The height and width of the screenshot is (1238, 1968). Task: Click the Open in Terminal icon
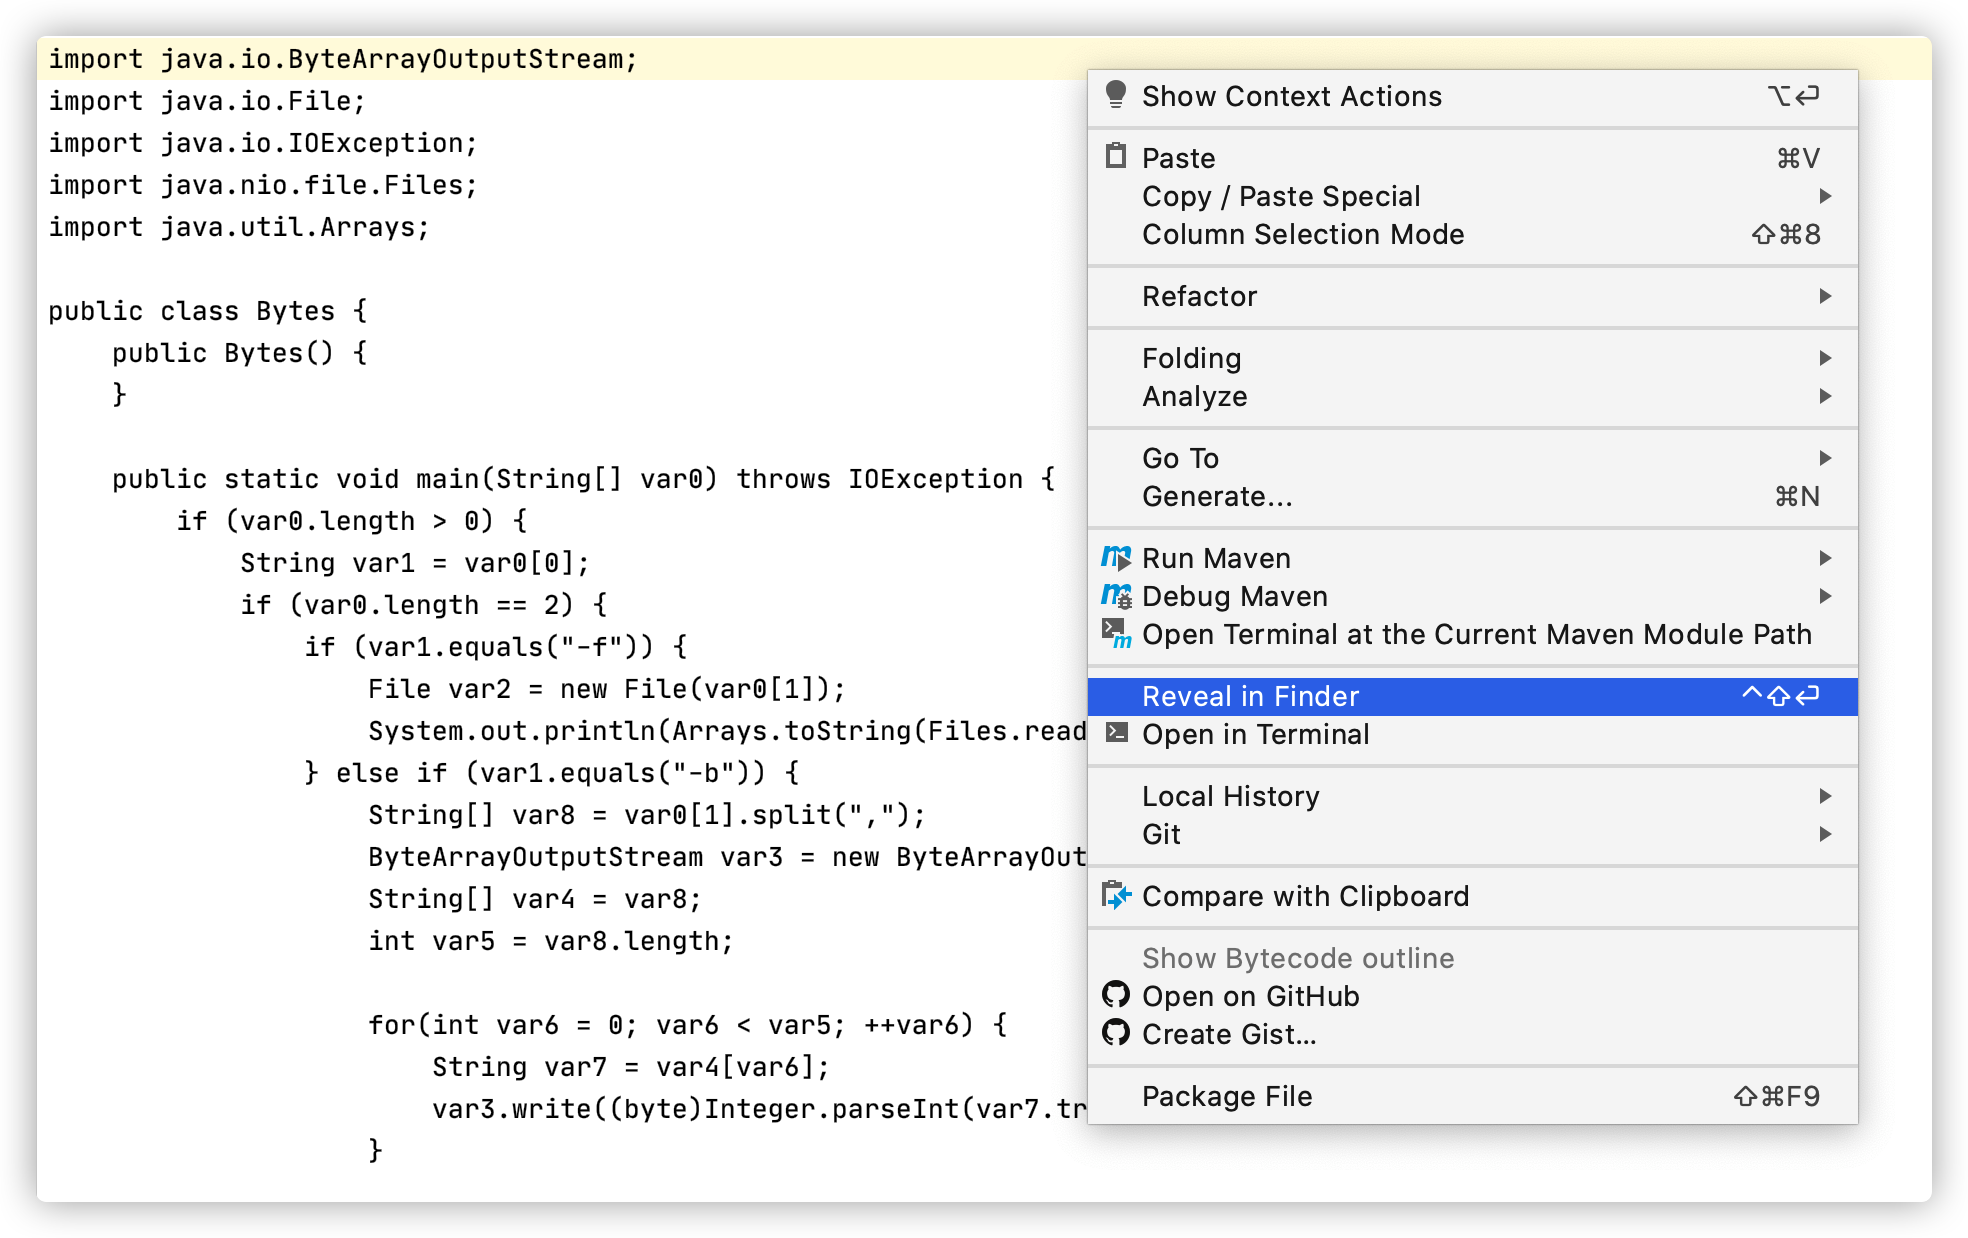coord(1116,733)
